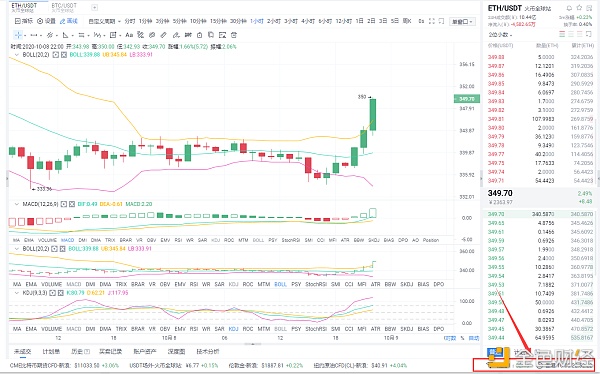Click the chart fullscreen icon
This screenshot has width=600, height=374.
(432, 21)
